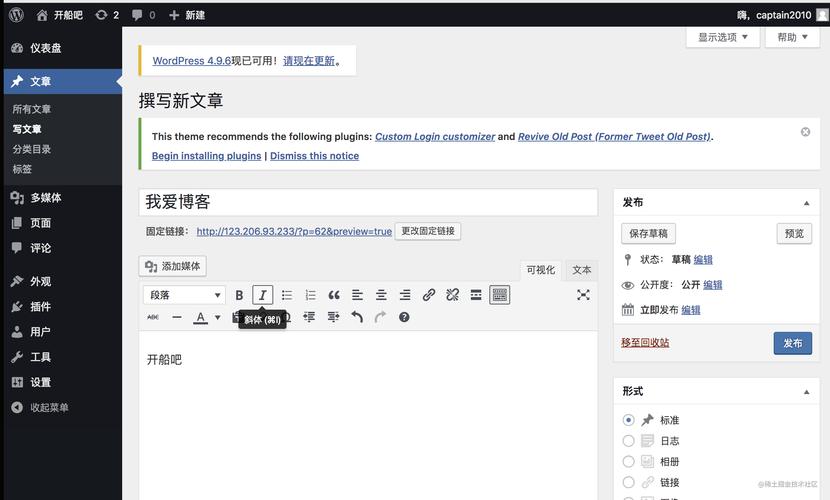
Task: Click the post title field 我爱博客
Action: [368, 202]
